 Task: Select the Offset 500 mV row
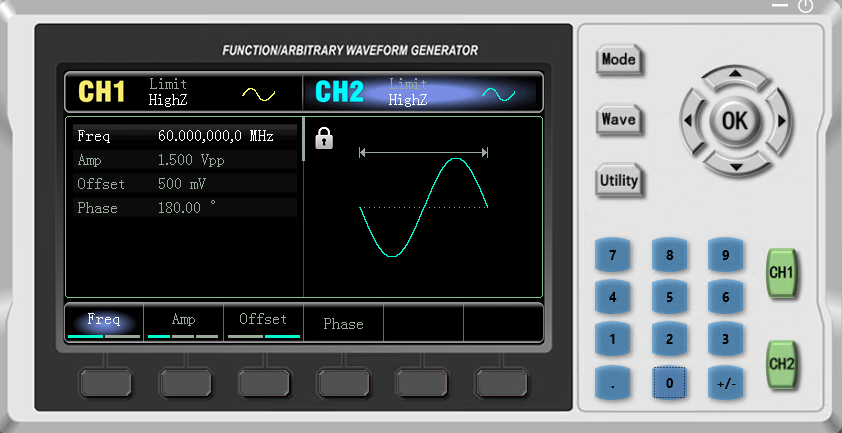coord(185,184)
